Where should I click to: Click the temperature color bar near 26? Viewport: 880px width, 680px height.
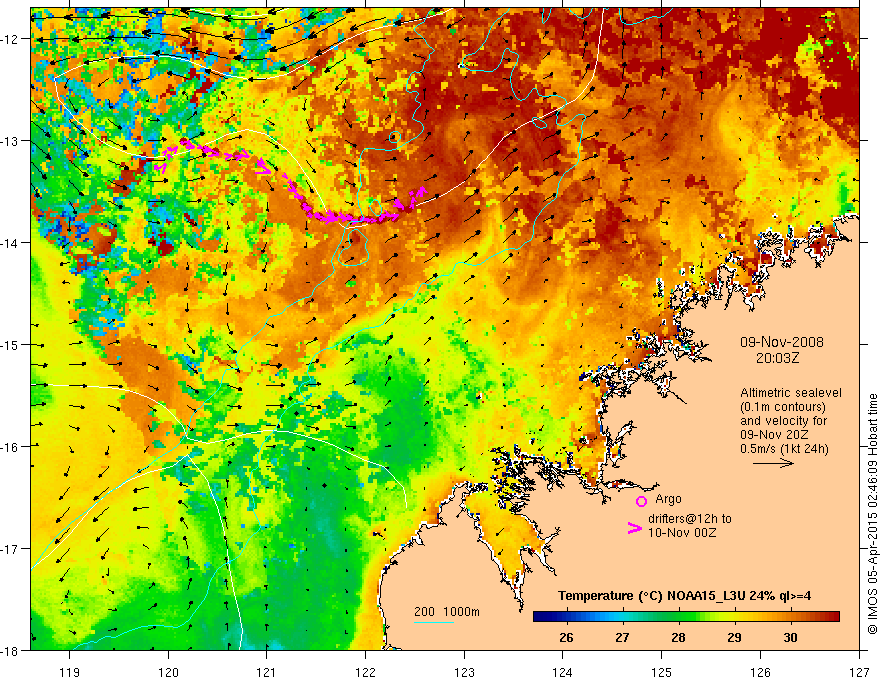(566, 617)
